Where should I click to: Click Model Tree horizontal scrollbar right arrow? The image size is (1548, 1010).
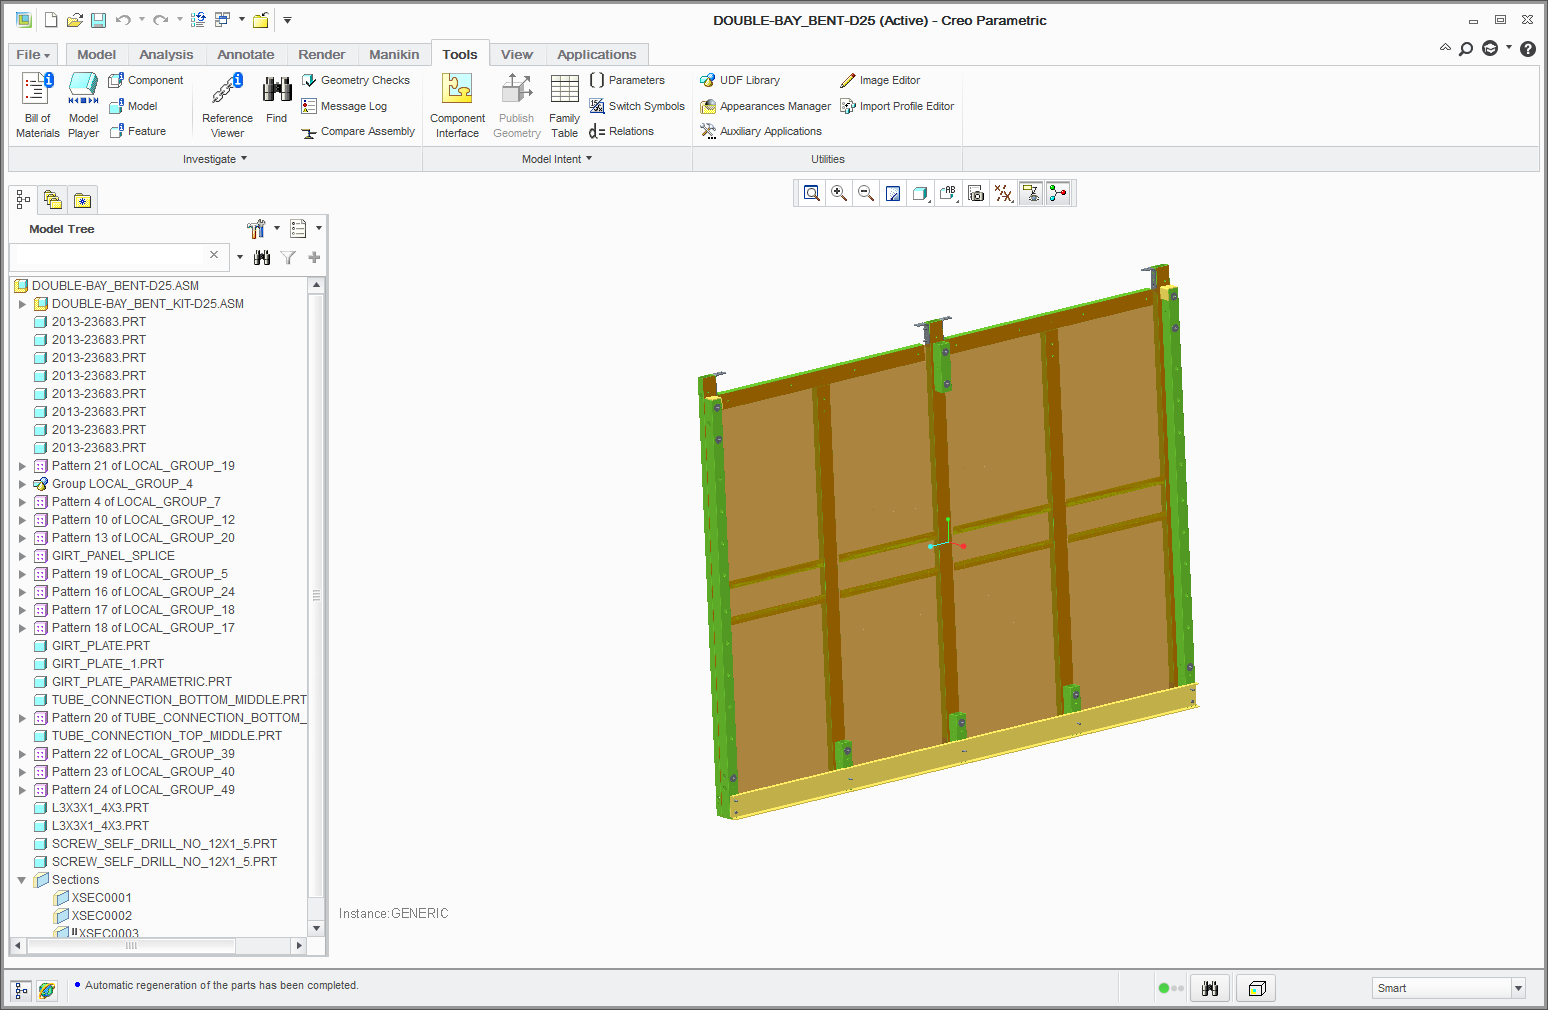(298, 945)
